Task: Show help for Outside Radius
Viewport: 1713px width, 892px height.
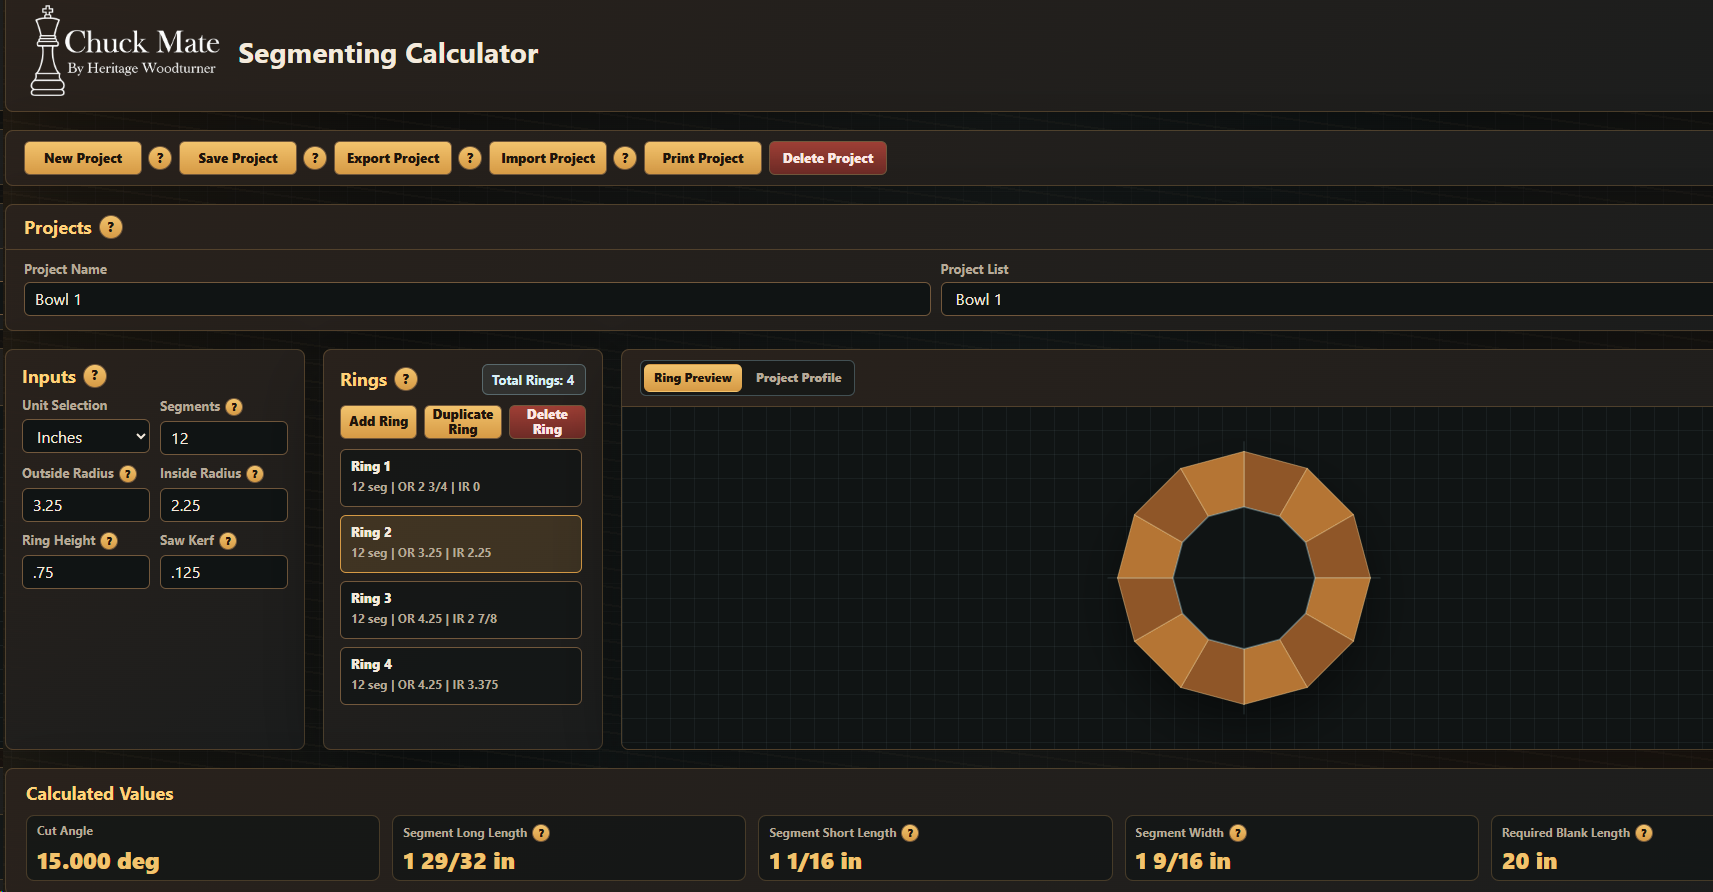Action: click(128, 474)
